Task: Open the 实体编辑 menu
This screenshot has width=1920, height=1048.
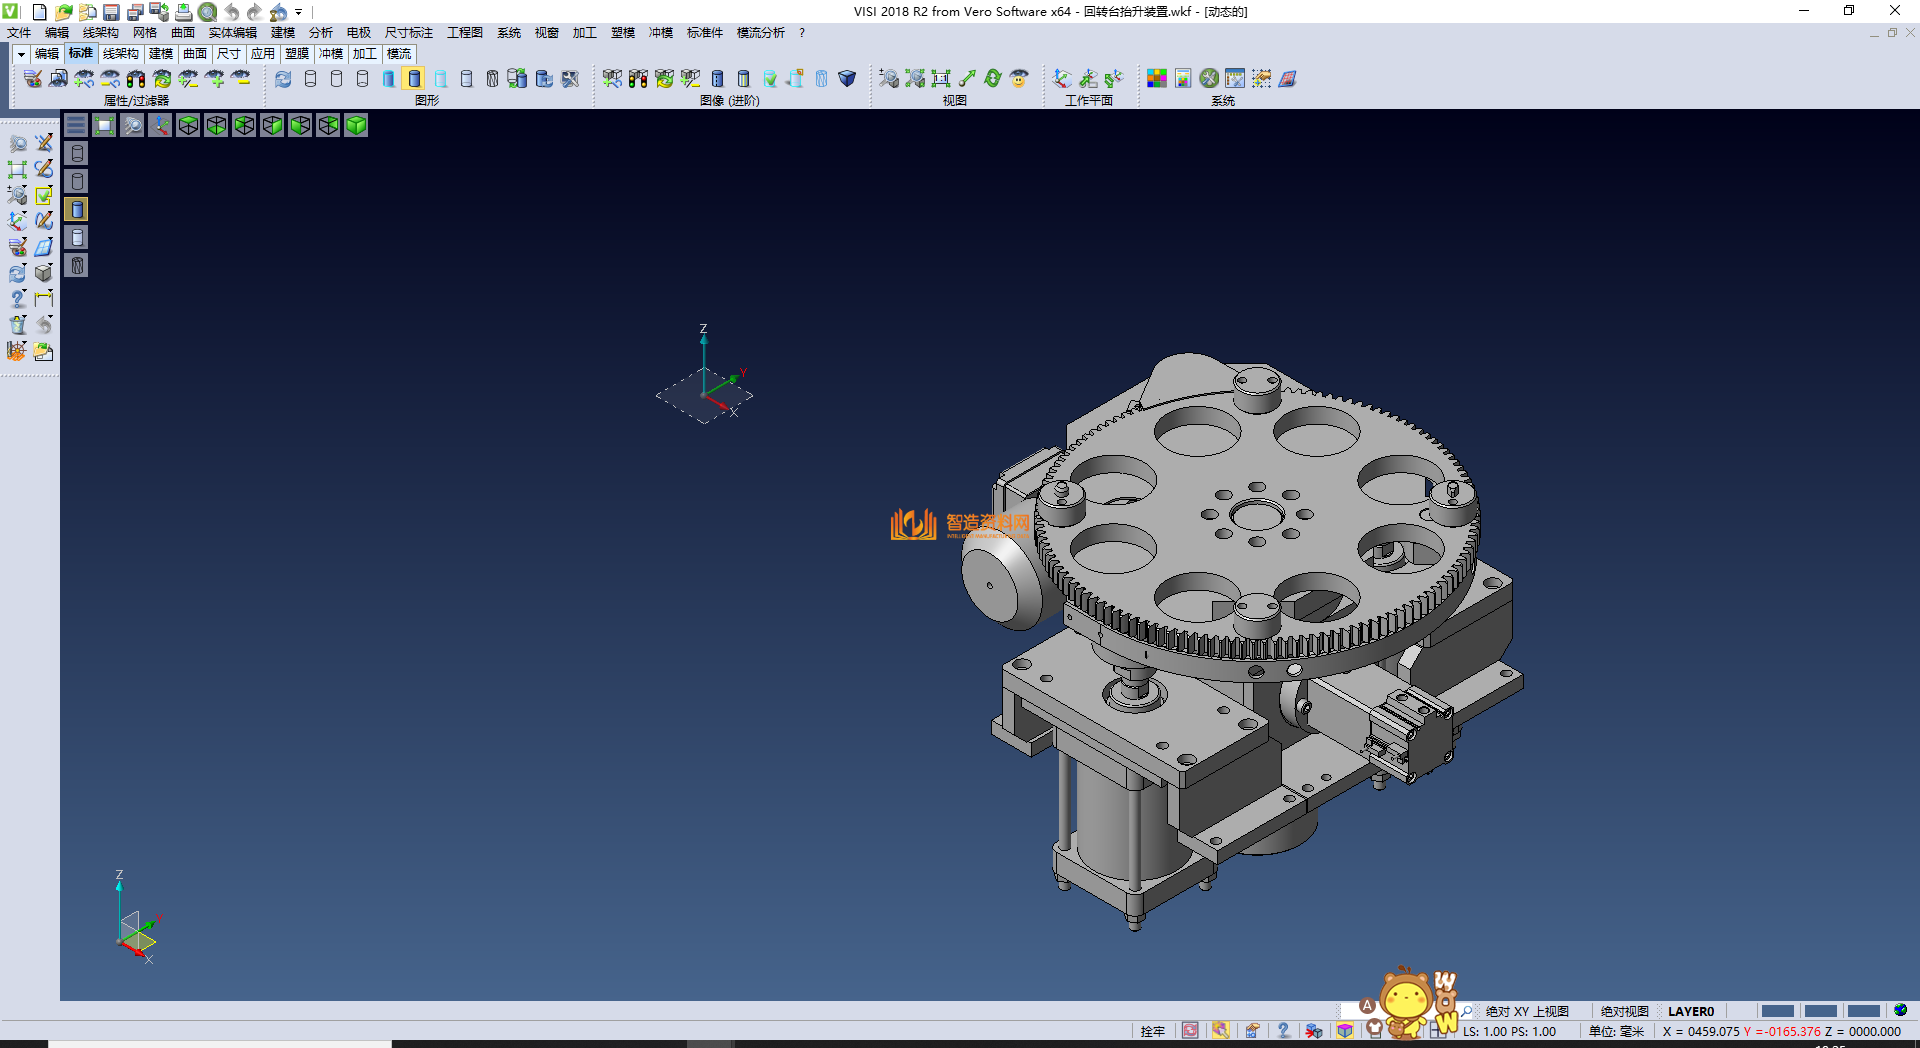Action: [232, 33]
